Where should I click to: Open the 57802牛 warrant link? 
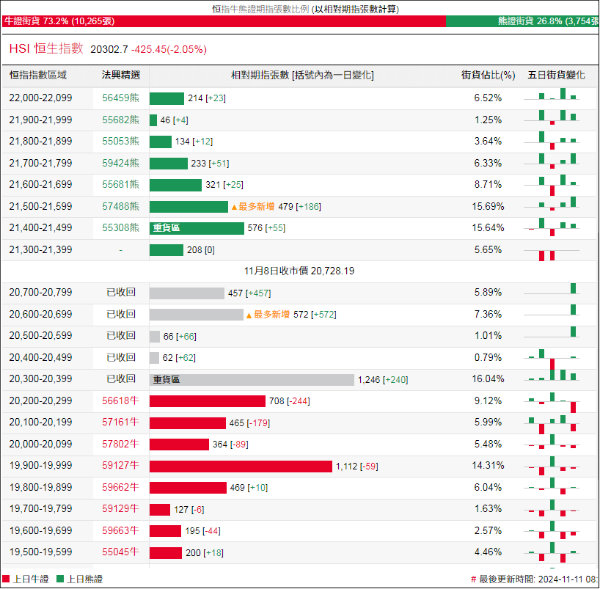pos(120,444)
